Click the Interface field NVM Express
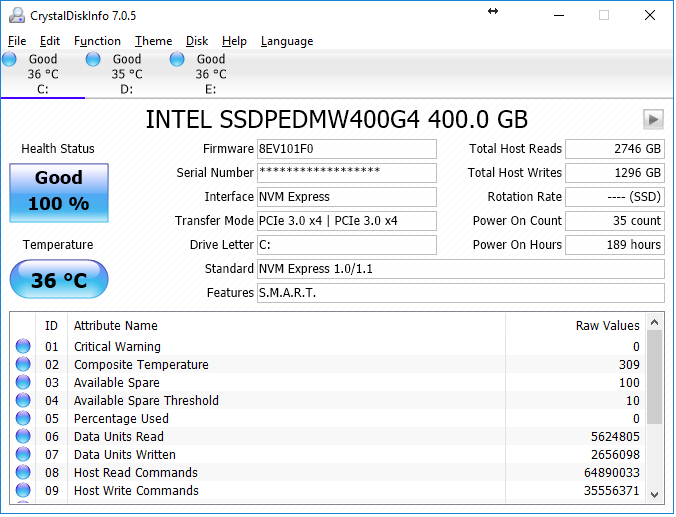Viewport: 676px width, 517px height. point(347,197)
